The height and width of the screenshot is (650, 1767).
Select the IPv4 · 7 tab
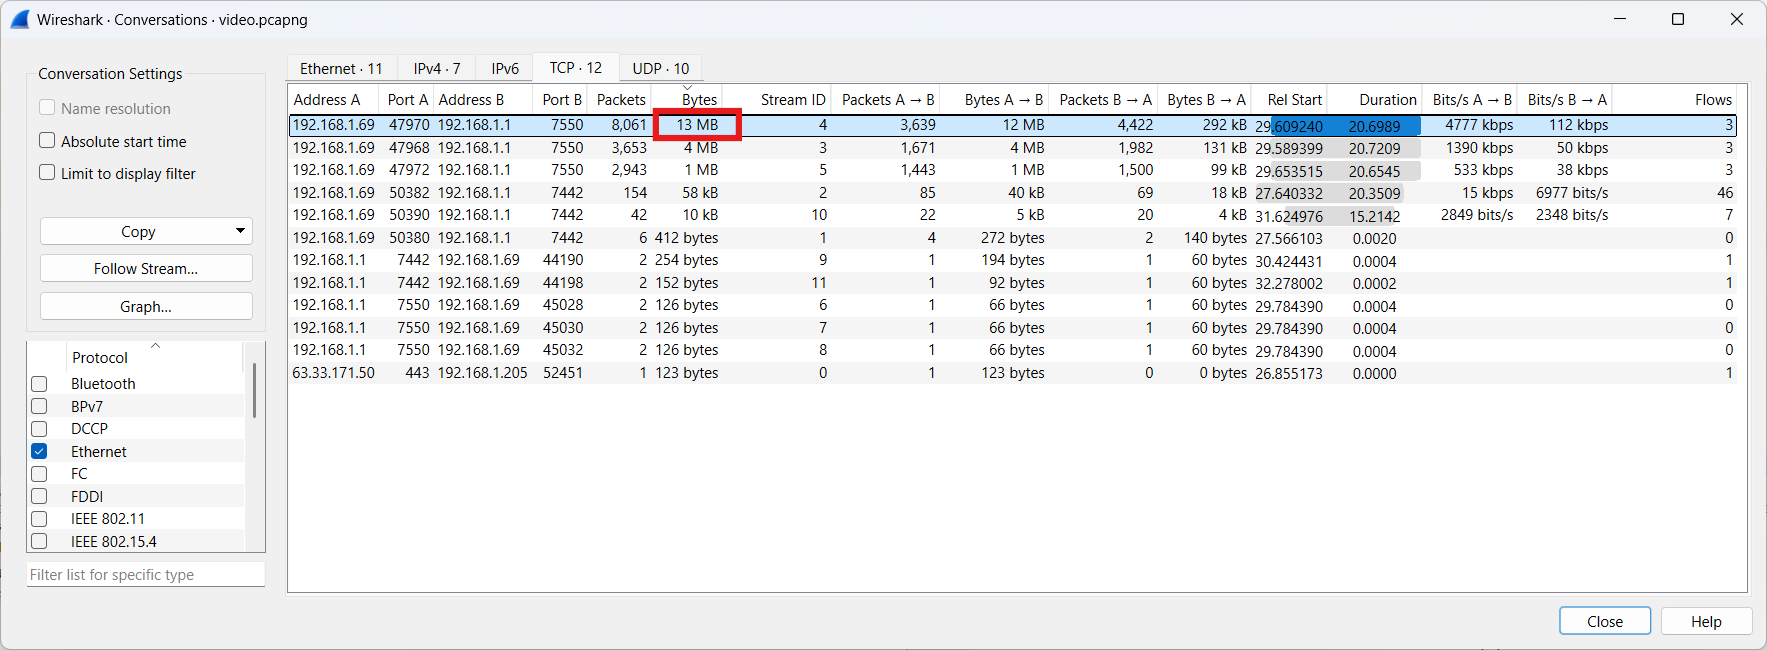(436, 68)
